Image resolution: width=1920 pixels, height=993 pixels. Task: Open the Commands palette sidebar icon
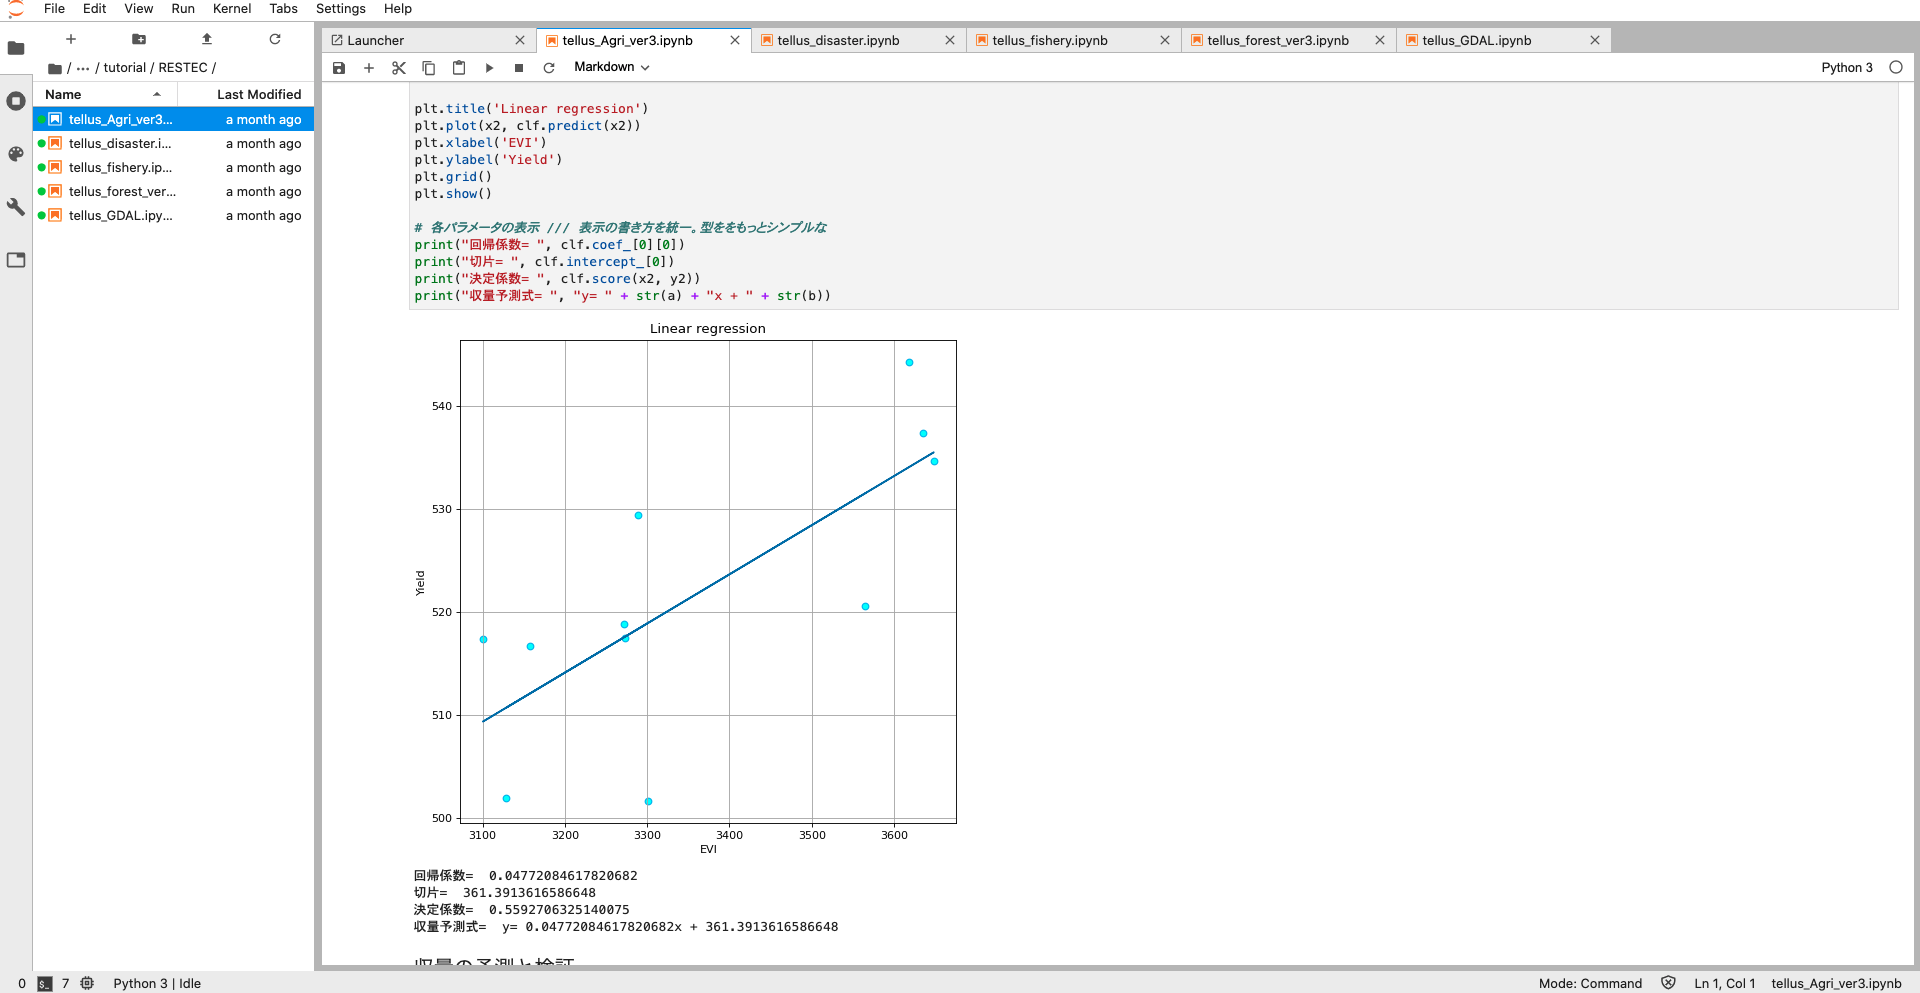16,154
